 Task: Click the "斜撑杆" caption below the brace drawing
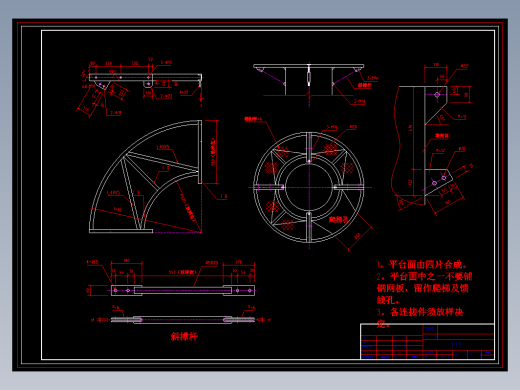[184, 336]
